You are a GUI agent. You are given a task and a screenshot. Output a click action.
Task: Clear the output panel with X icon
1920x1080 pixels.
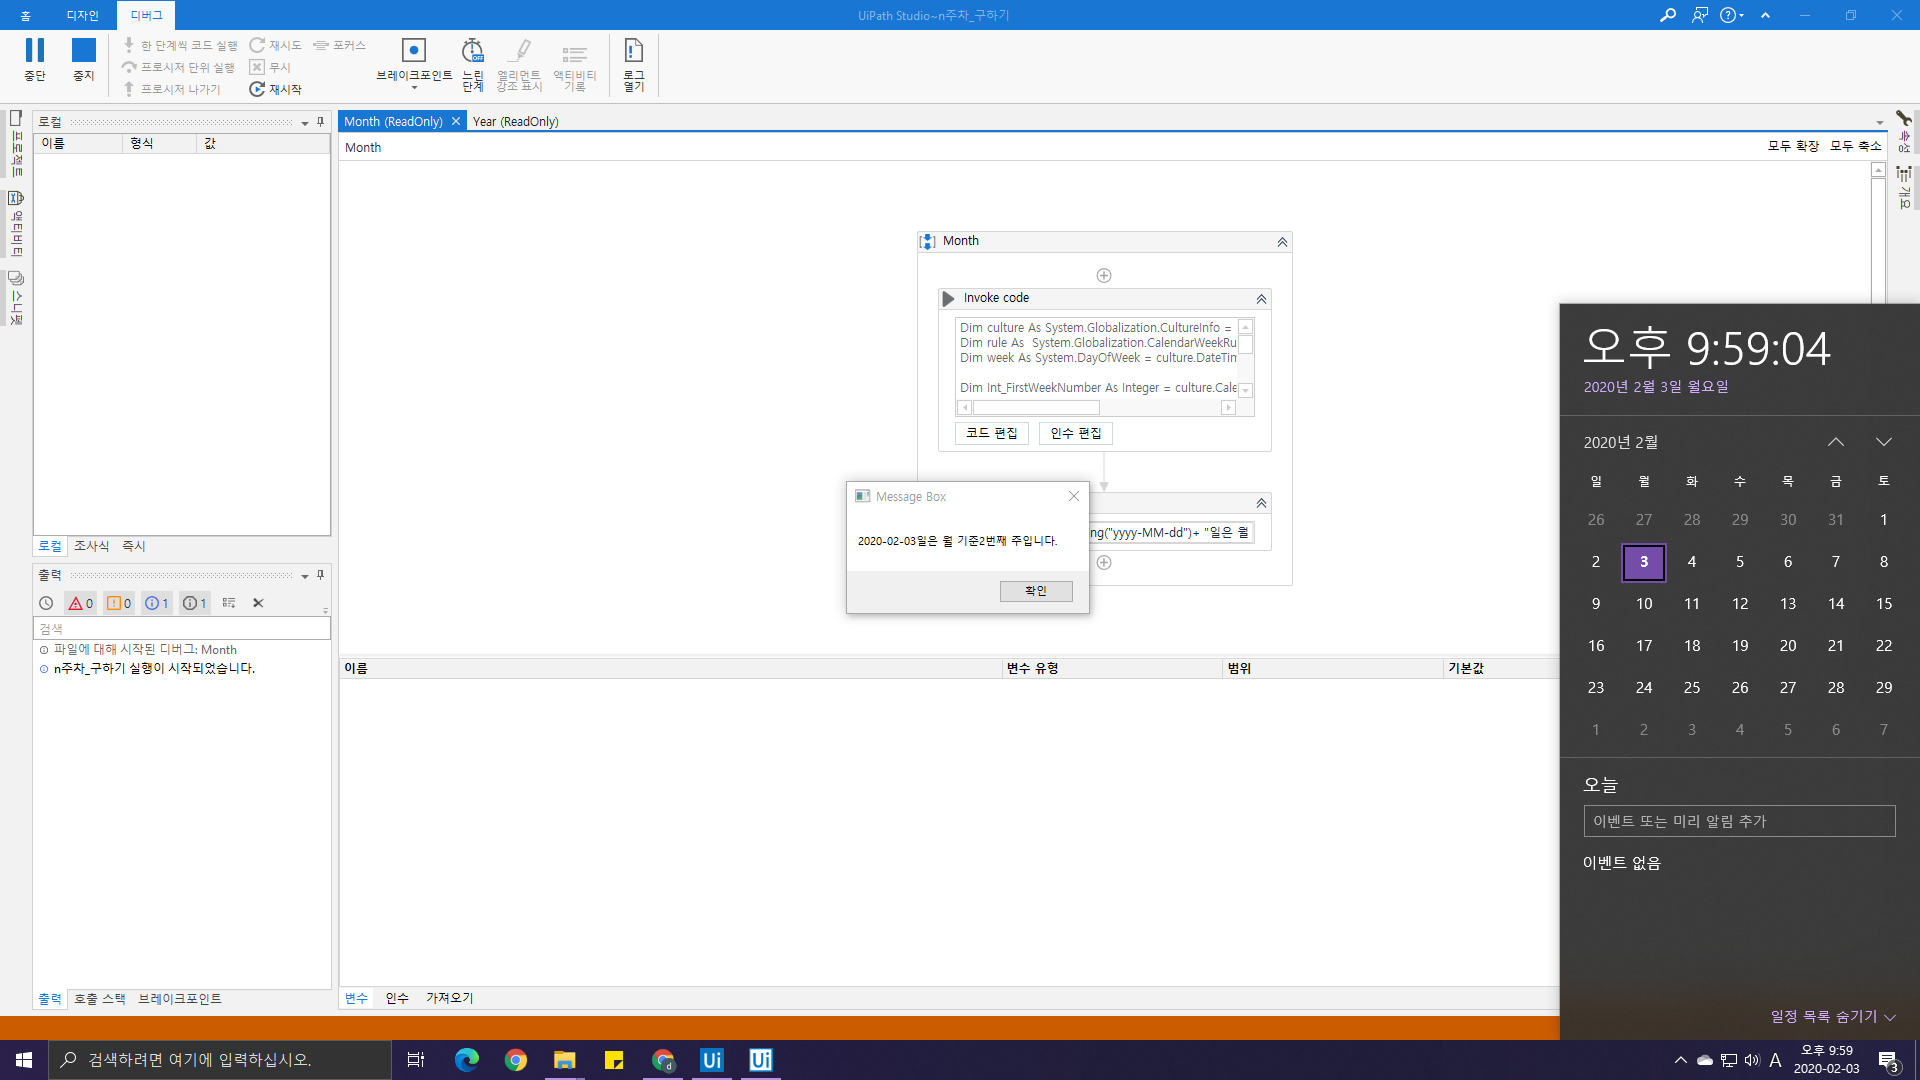pos(258,603)
